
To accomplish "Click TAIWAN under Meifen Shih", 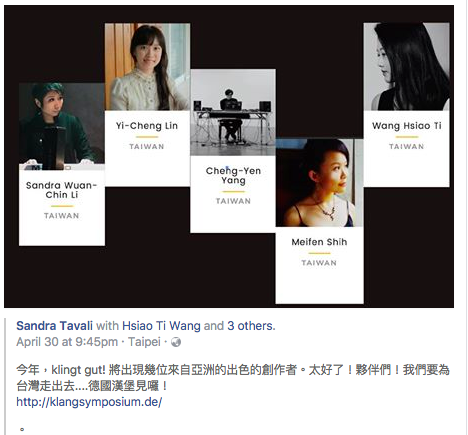I will (319, 263).
